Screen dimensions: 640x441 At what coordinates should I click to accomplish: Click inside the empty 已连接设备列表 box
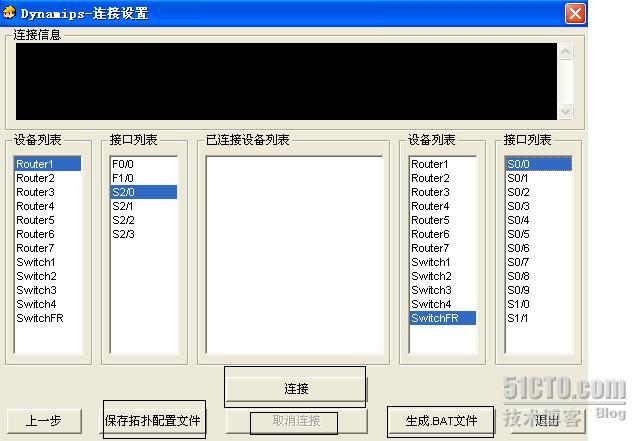point(294,254)
